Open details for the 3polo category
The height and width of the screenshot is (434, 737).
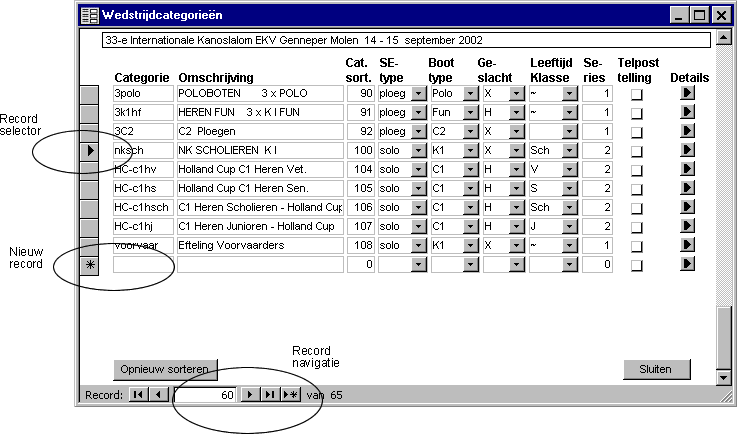[687, 93]
